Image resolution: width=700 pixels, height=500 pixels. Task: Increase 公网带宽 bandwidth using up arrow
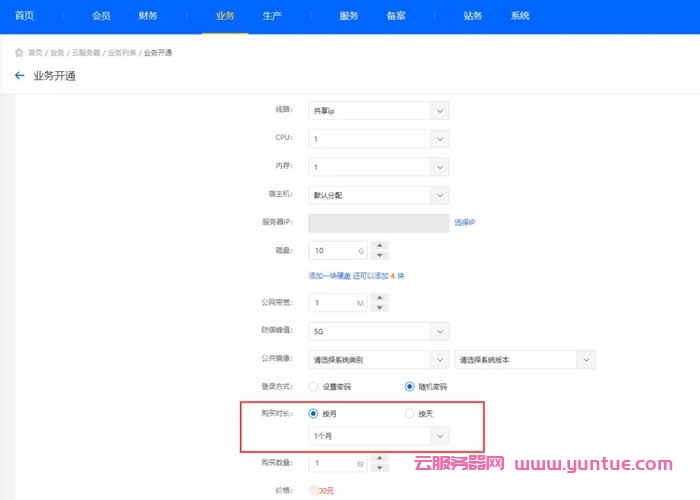click(380, 297)
